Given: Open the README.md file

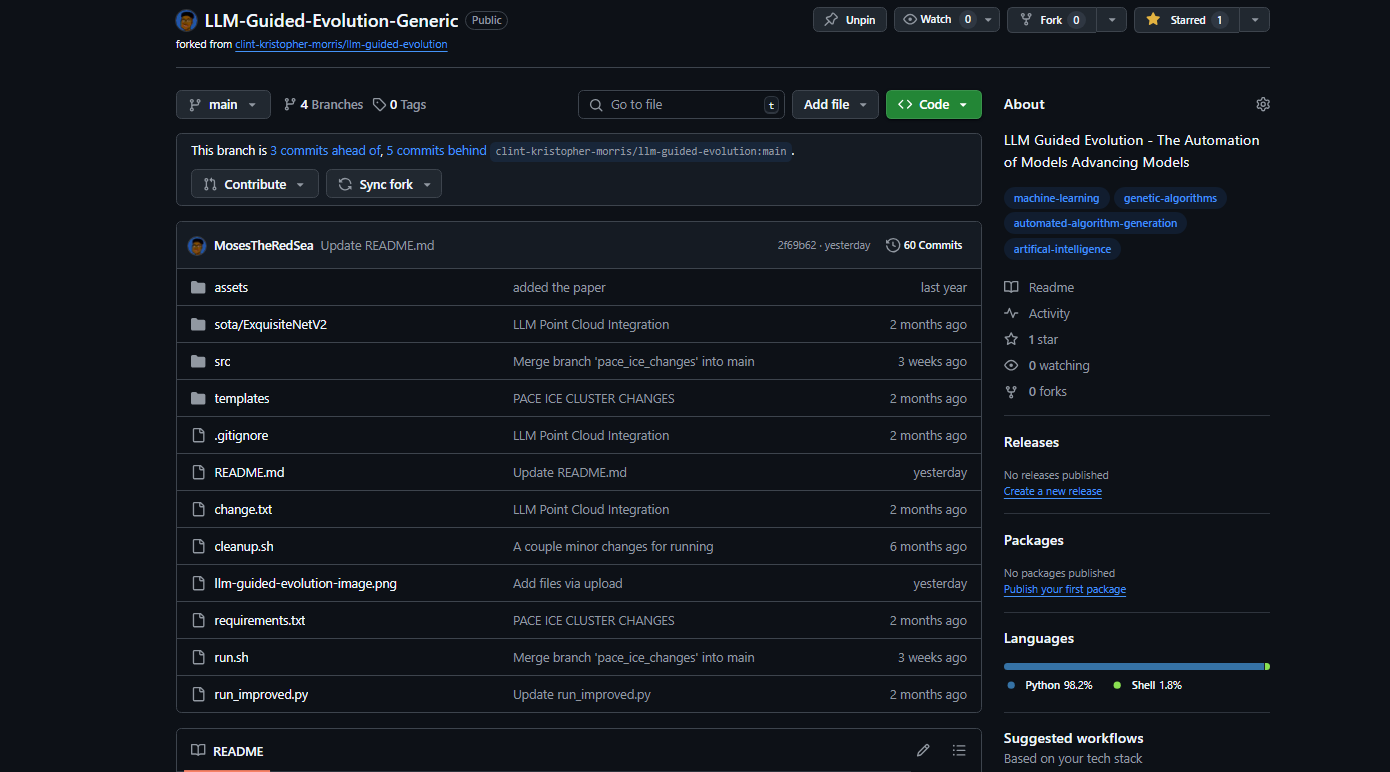Looking at the screenshot, I should pyautogui.click(x=249, y=472).
